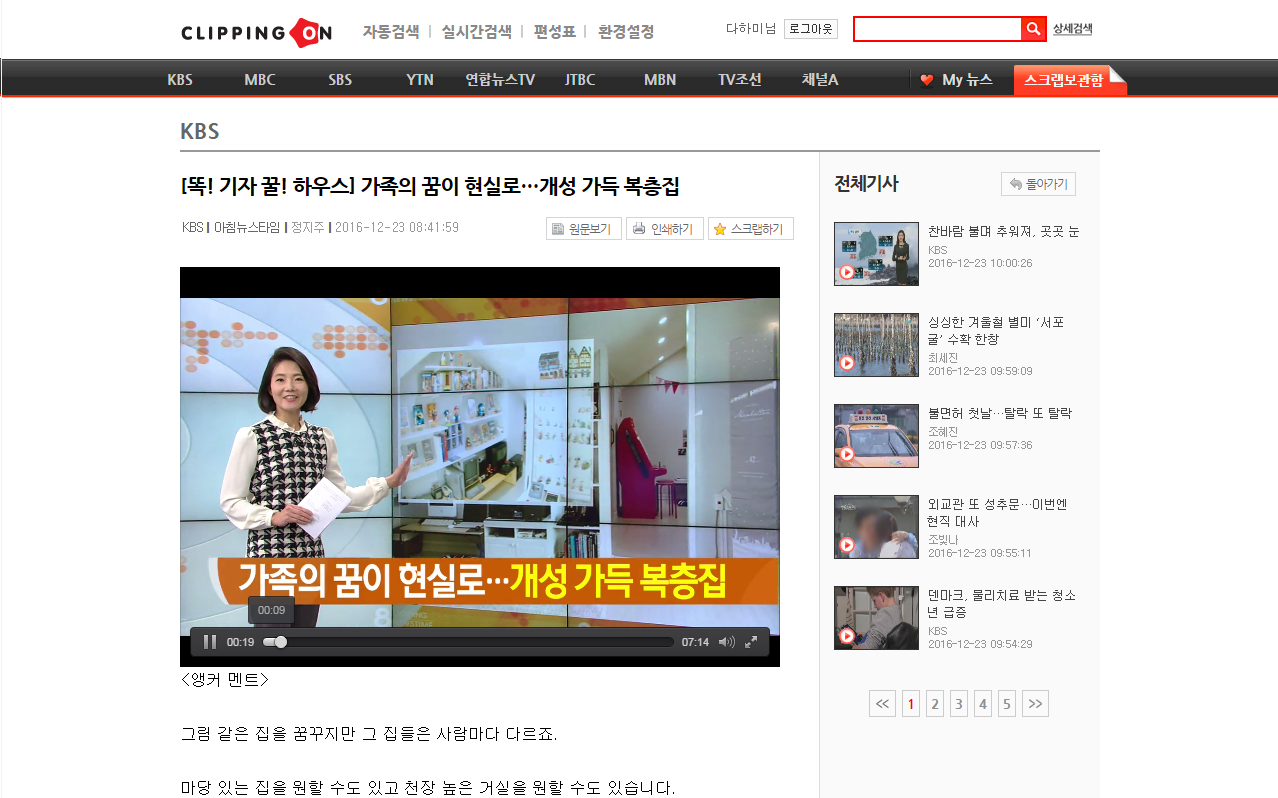
Task: Click the search input field
Action: coord(937,29)
